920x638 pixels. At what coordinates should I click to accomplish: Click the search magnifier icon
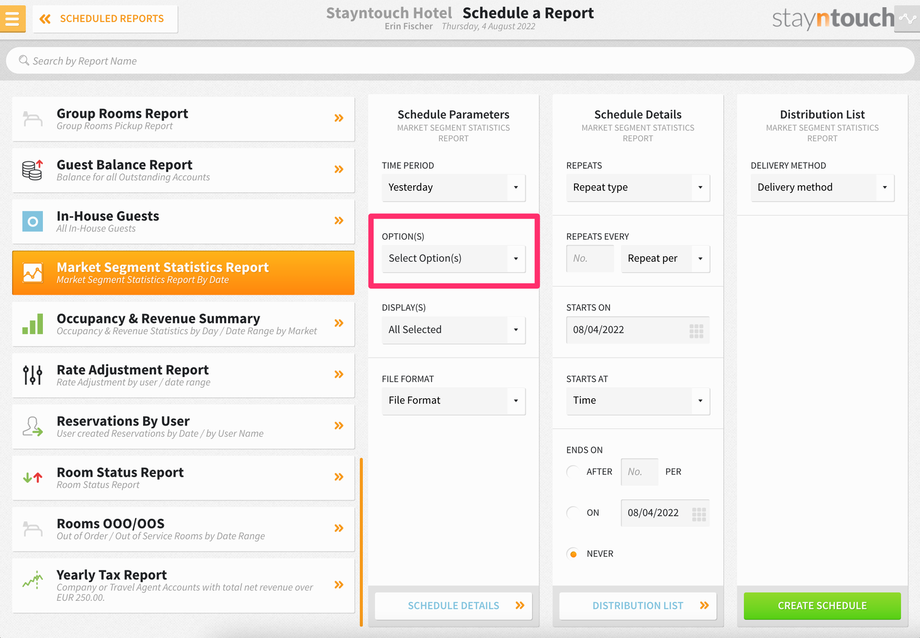23,60
